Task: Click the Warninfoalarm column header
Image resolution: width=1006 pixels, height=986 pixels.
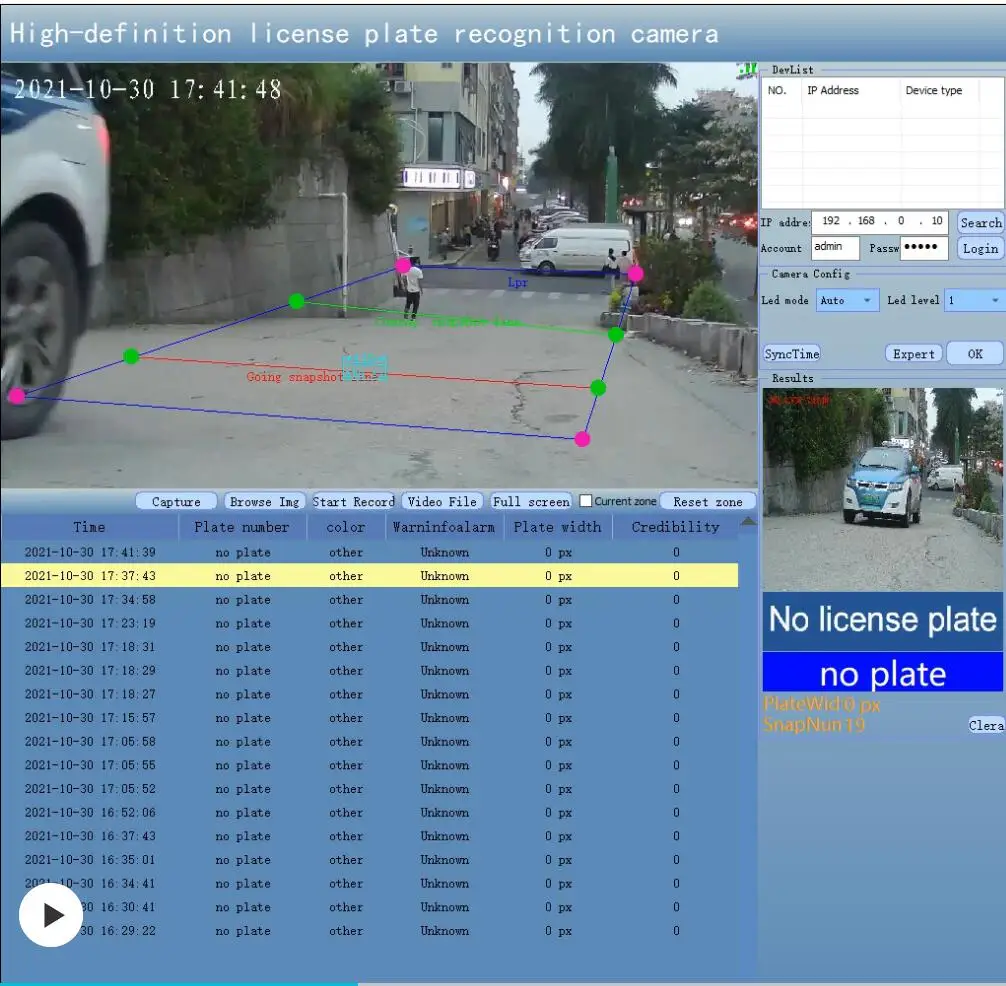Action: tap(444, 527)
